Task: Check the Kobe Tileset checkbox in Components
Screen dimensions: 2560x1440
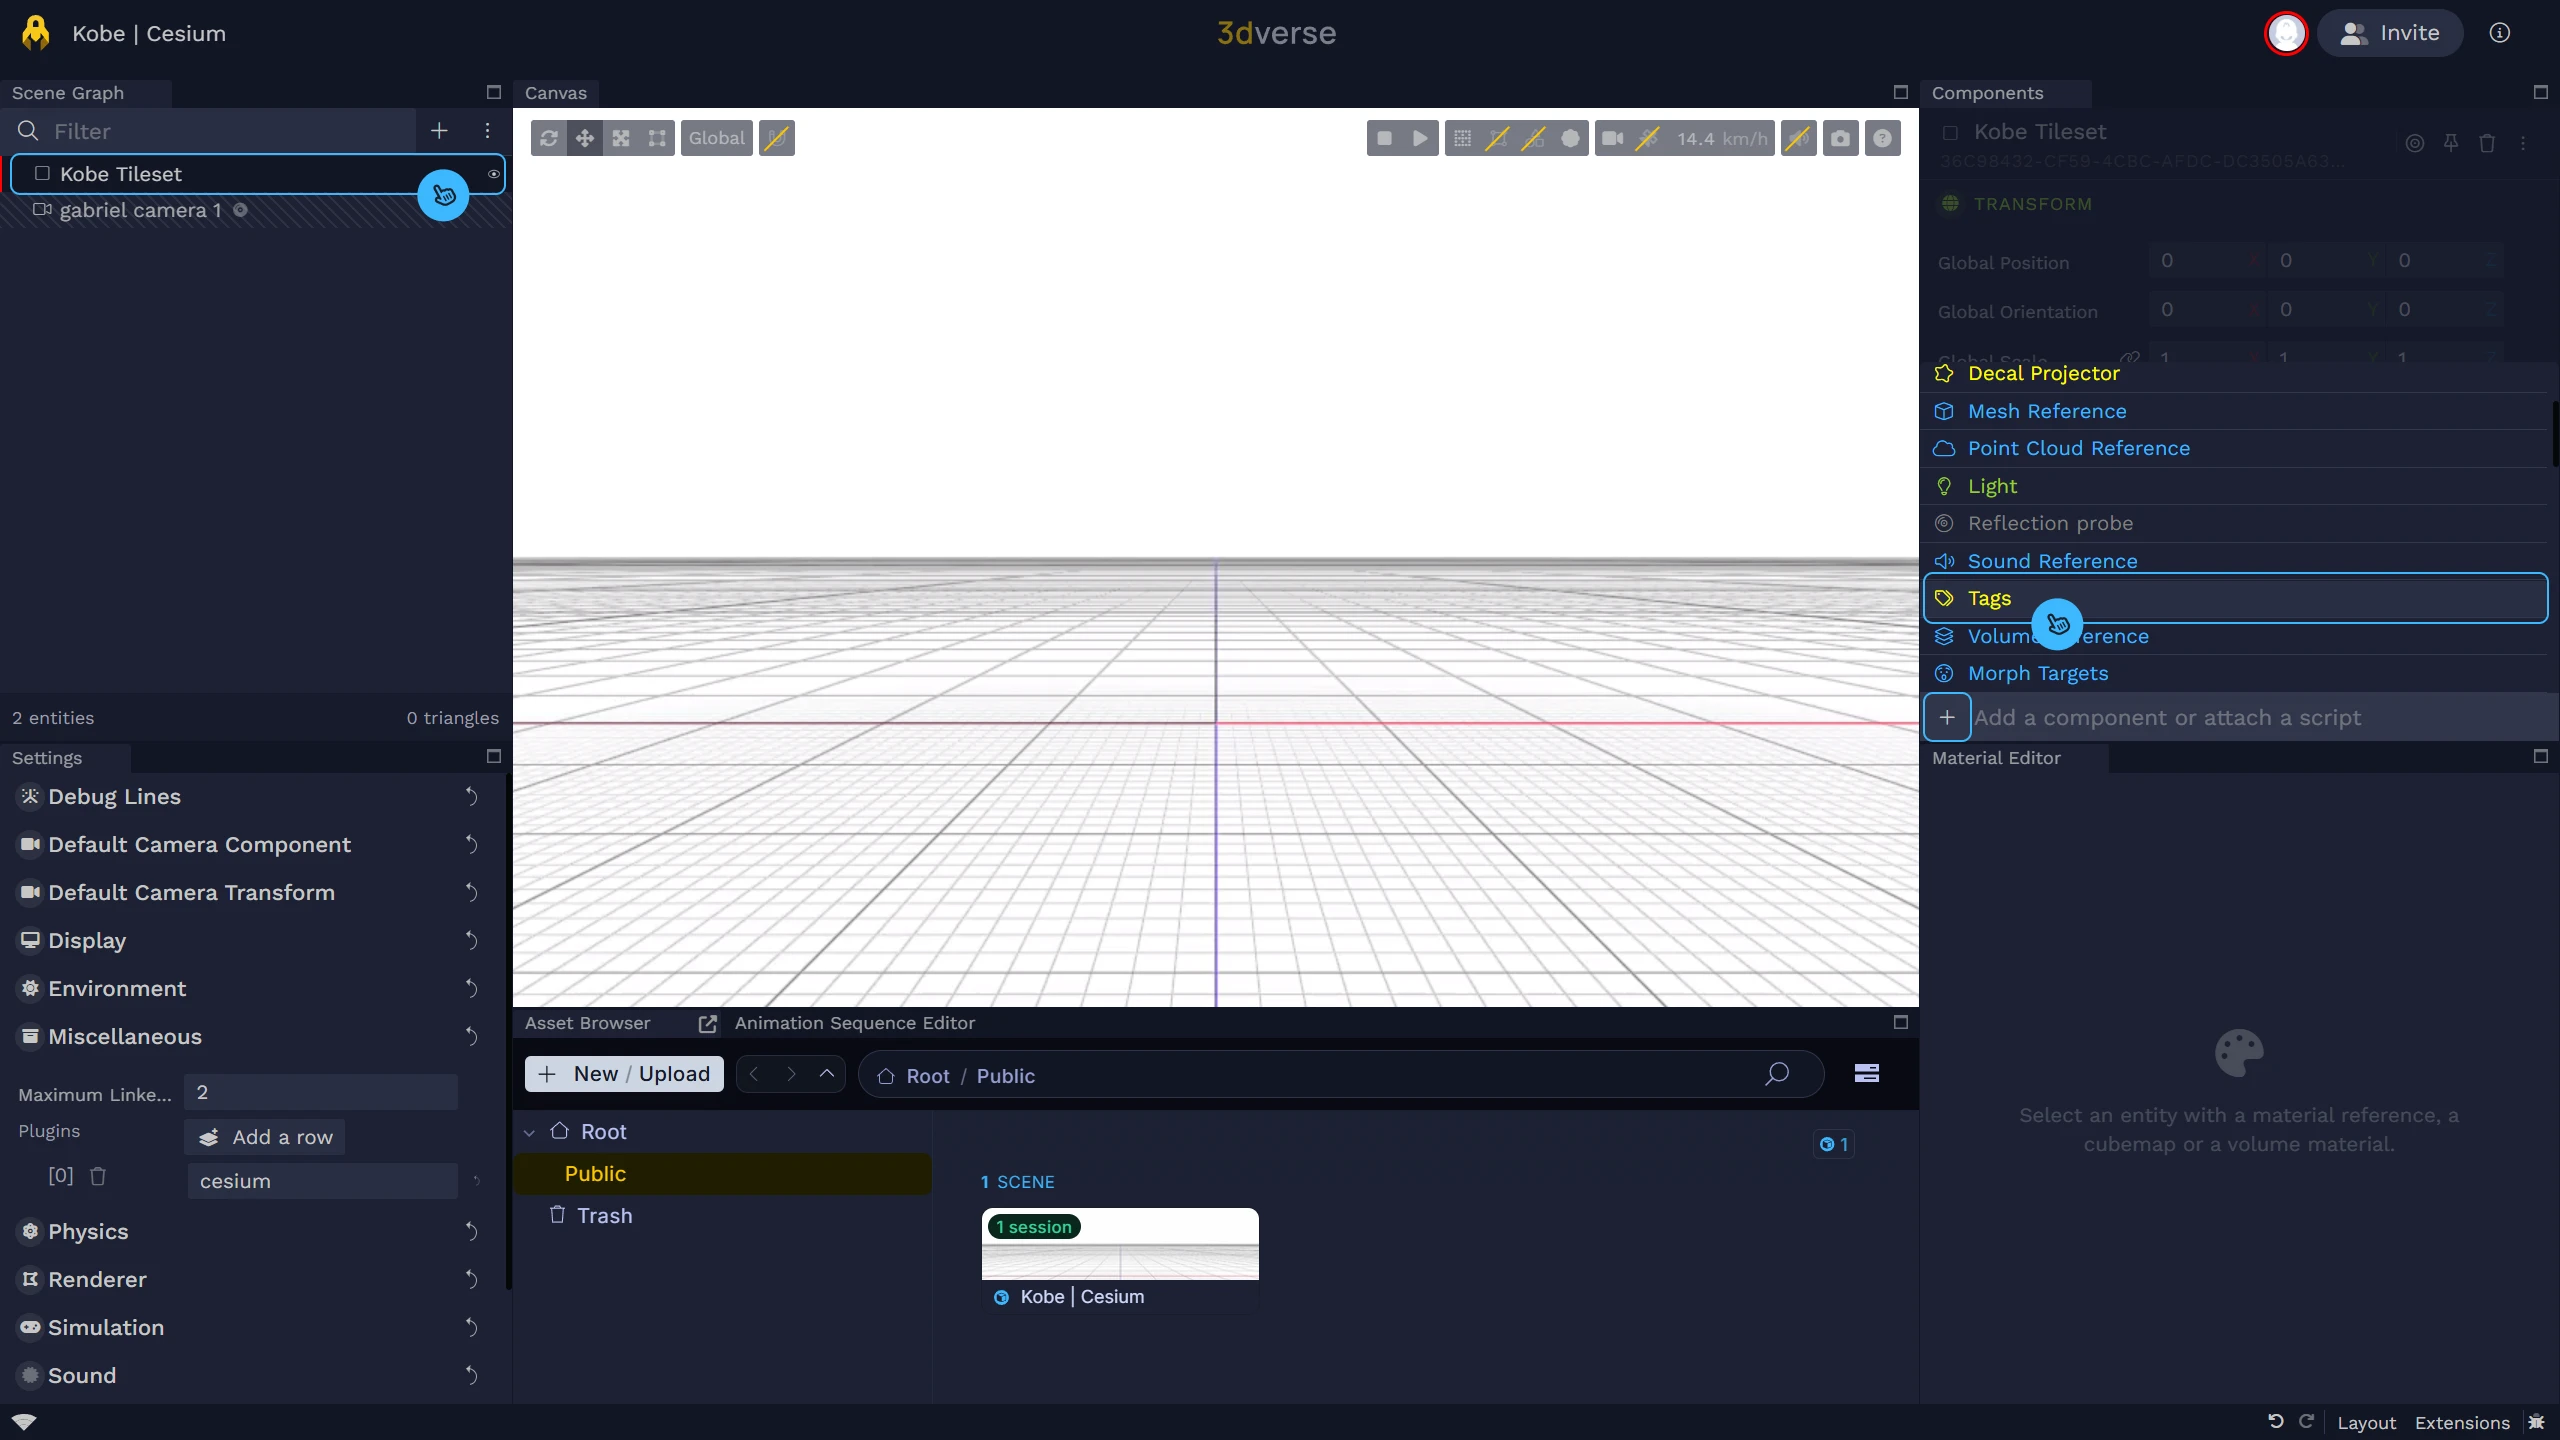Action: click(x=1950, y=132)
